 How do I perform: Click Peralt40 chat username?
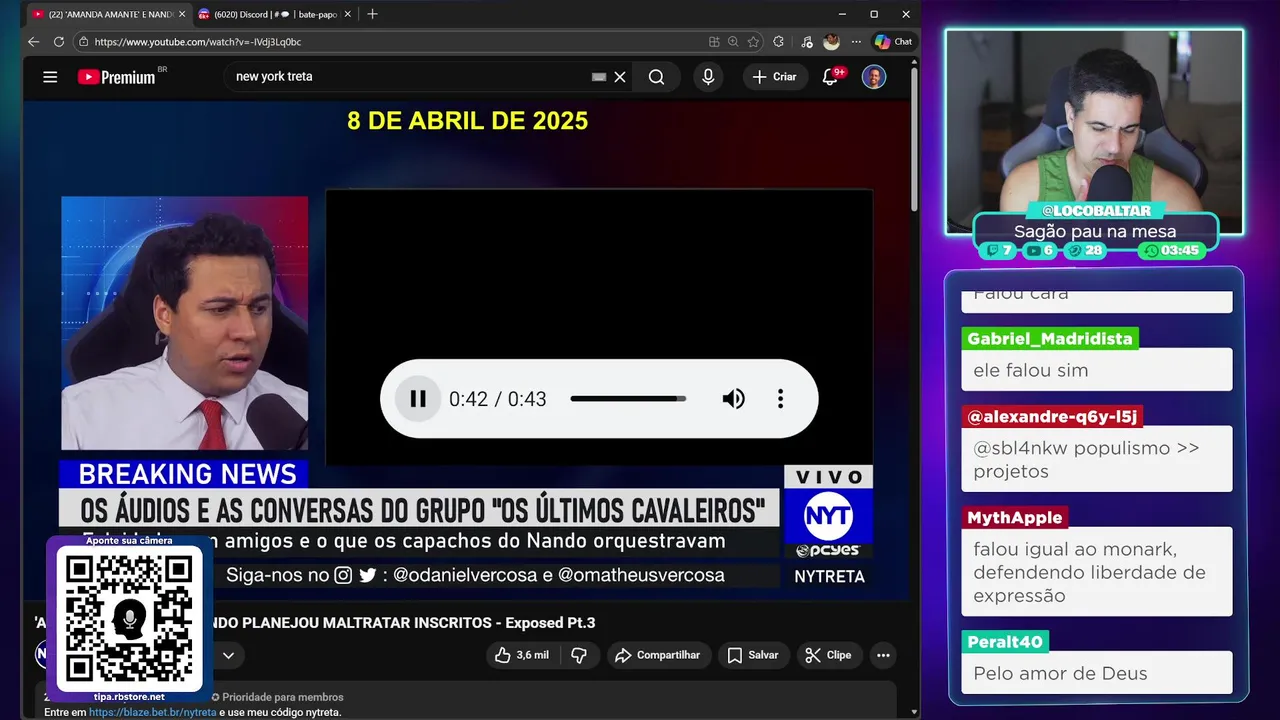point(1005,642)
